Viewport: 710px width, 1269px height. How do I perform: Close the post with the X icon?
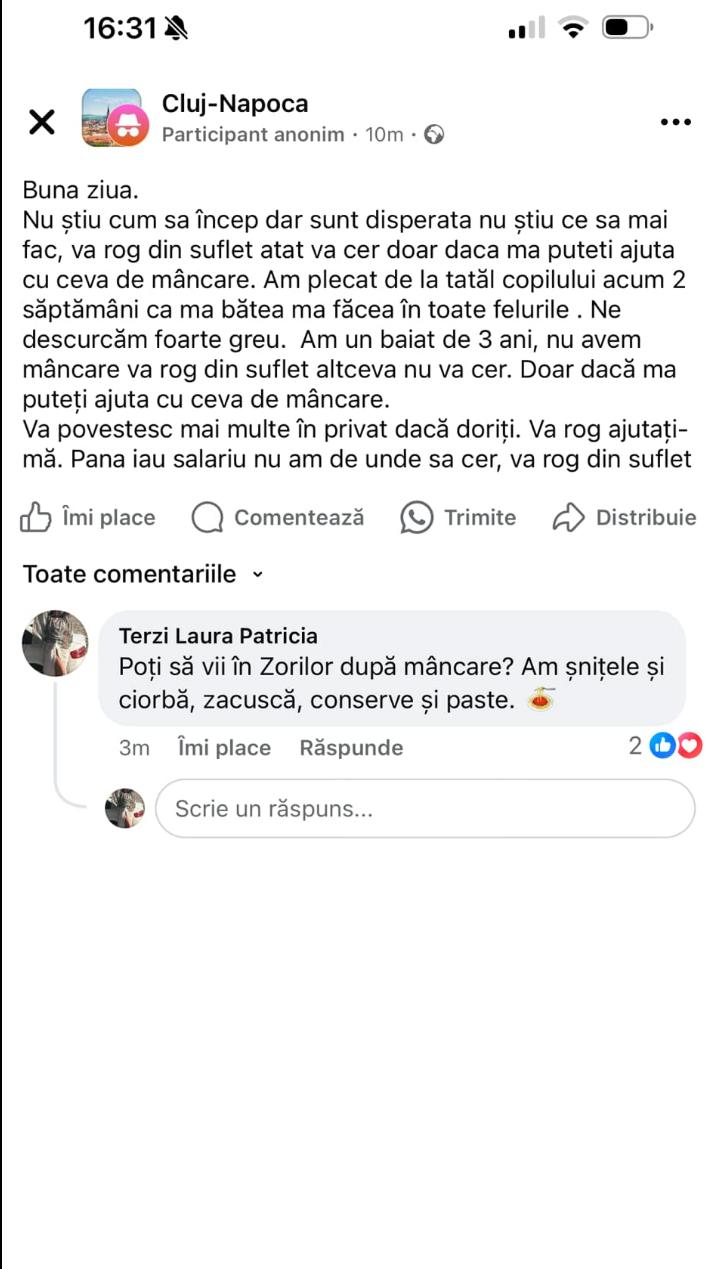(x=42, y=122)
